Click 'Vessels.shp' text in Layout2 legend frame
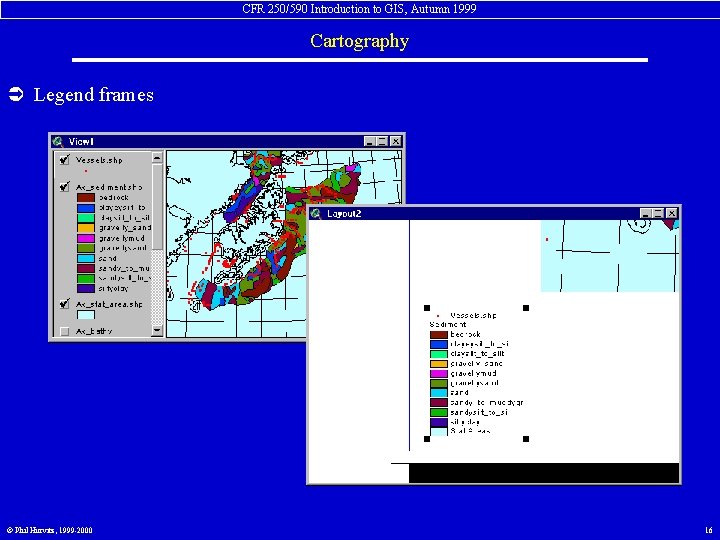The image size is (720, 540). pos(473,315)
